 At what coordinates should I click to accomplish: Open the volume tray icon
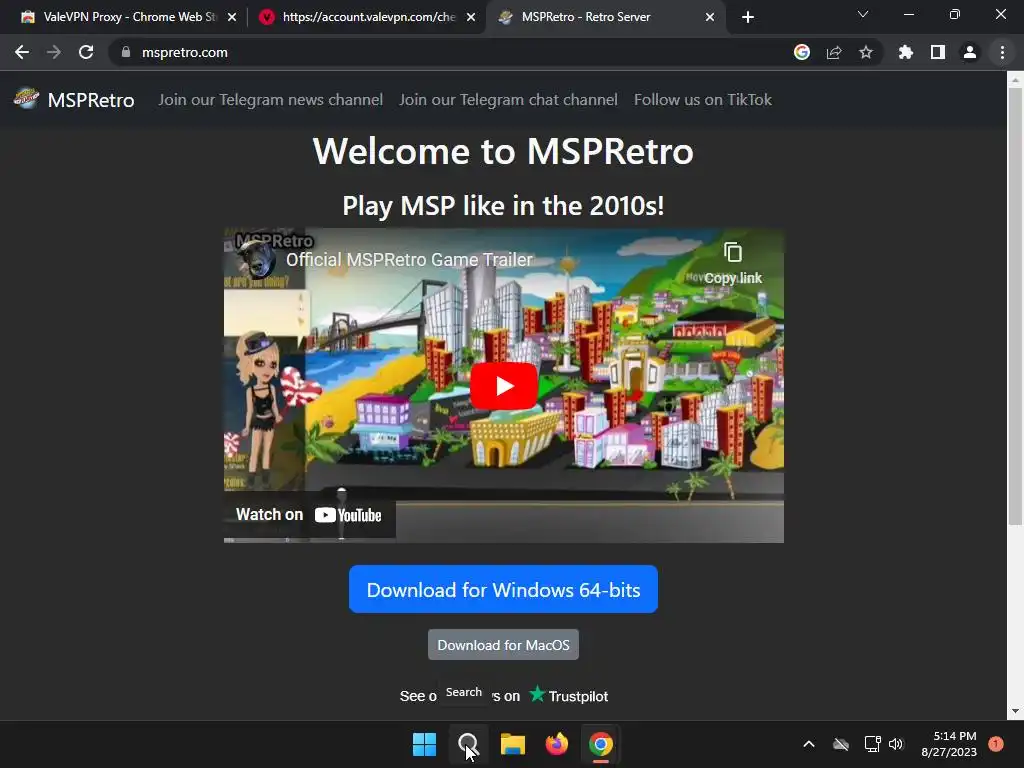tap(896, 744)
